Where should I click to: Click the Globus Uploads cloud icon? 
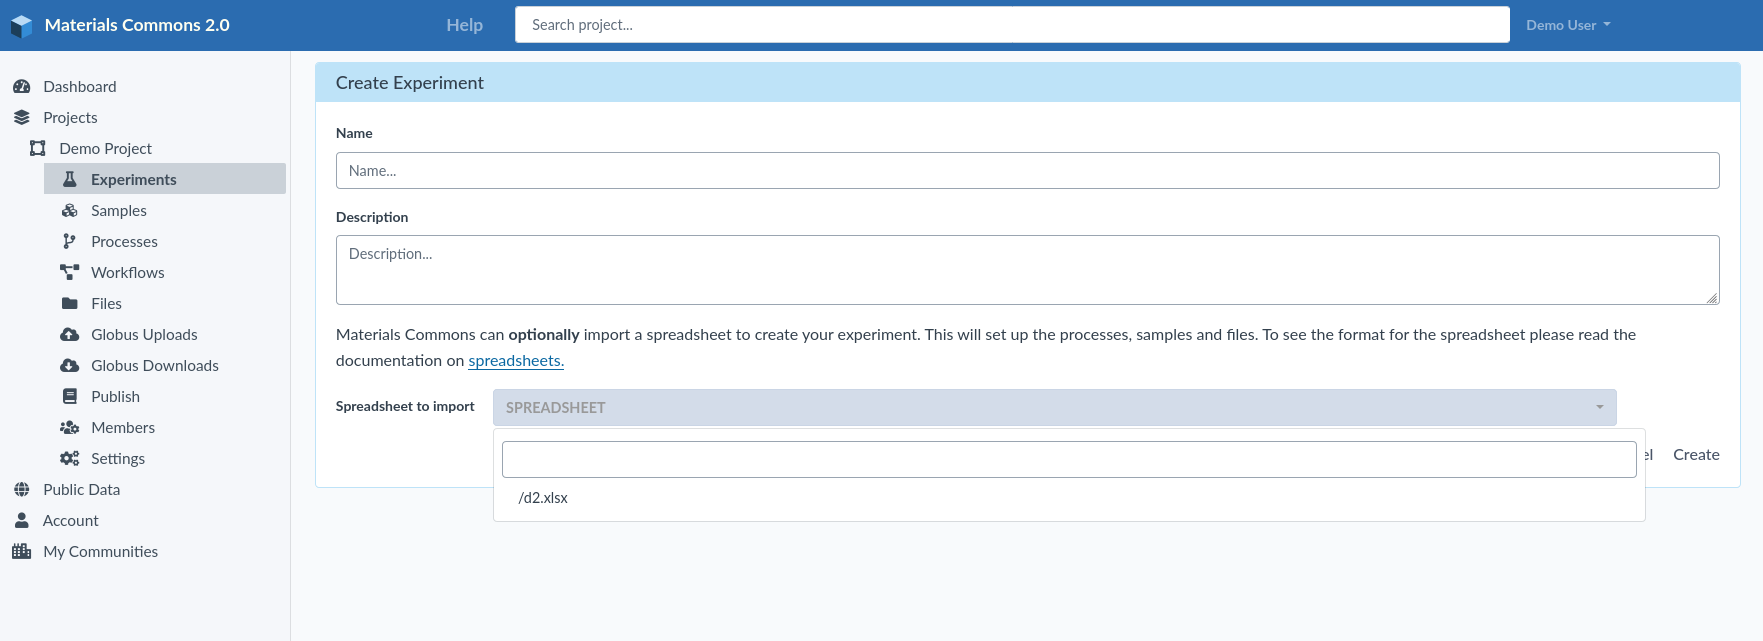point(70,335)
